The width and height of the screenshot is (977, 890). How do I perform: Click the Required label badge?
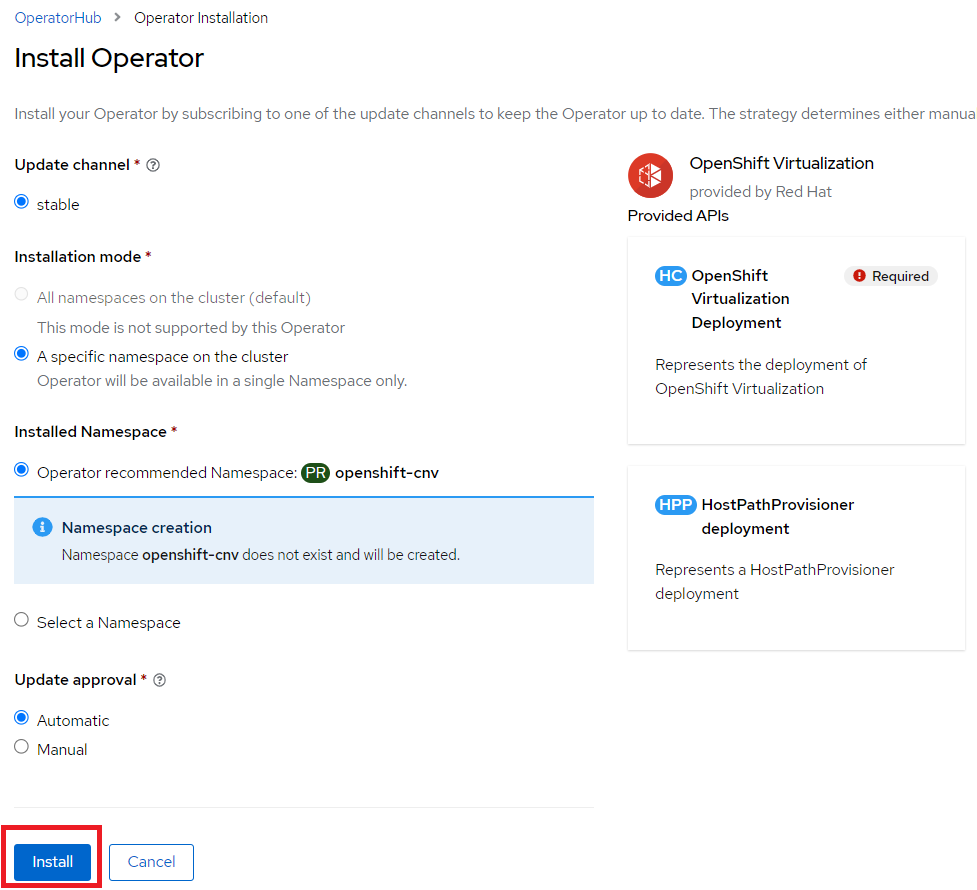pos(891,276)
